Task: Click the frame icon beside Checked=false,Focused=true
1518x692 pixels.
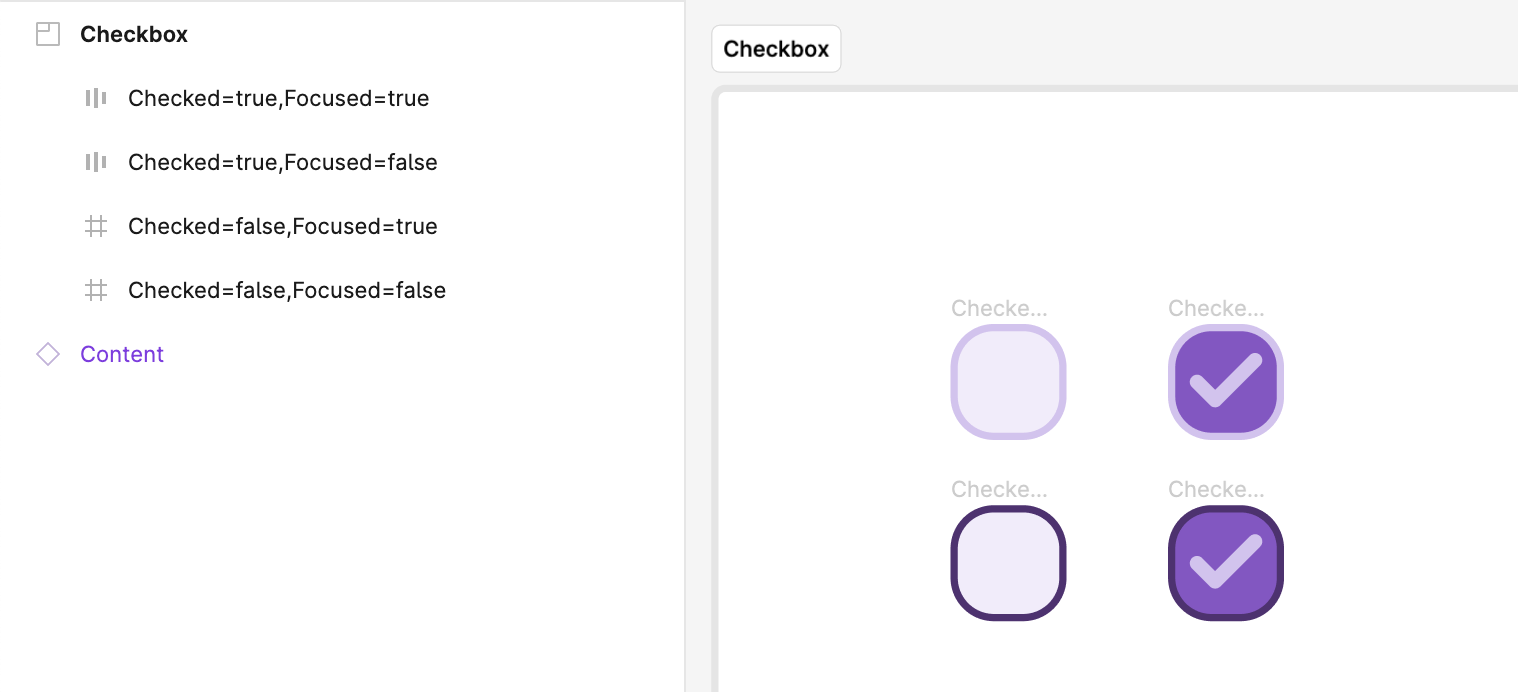Action: [x=95, y=226]
